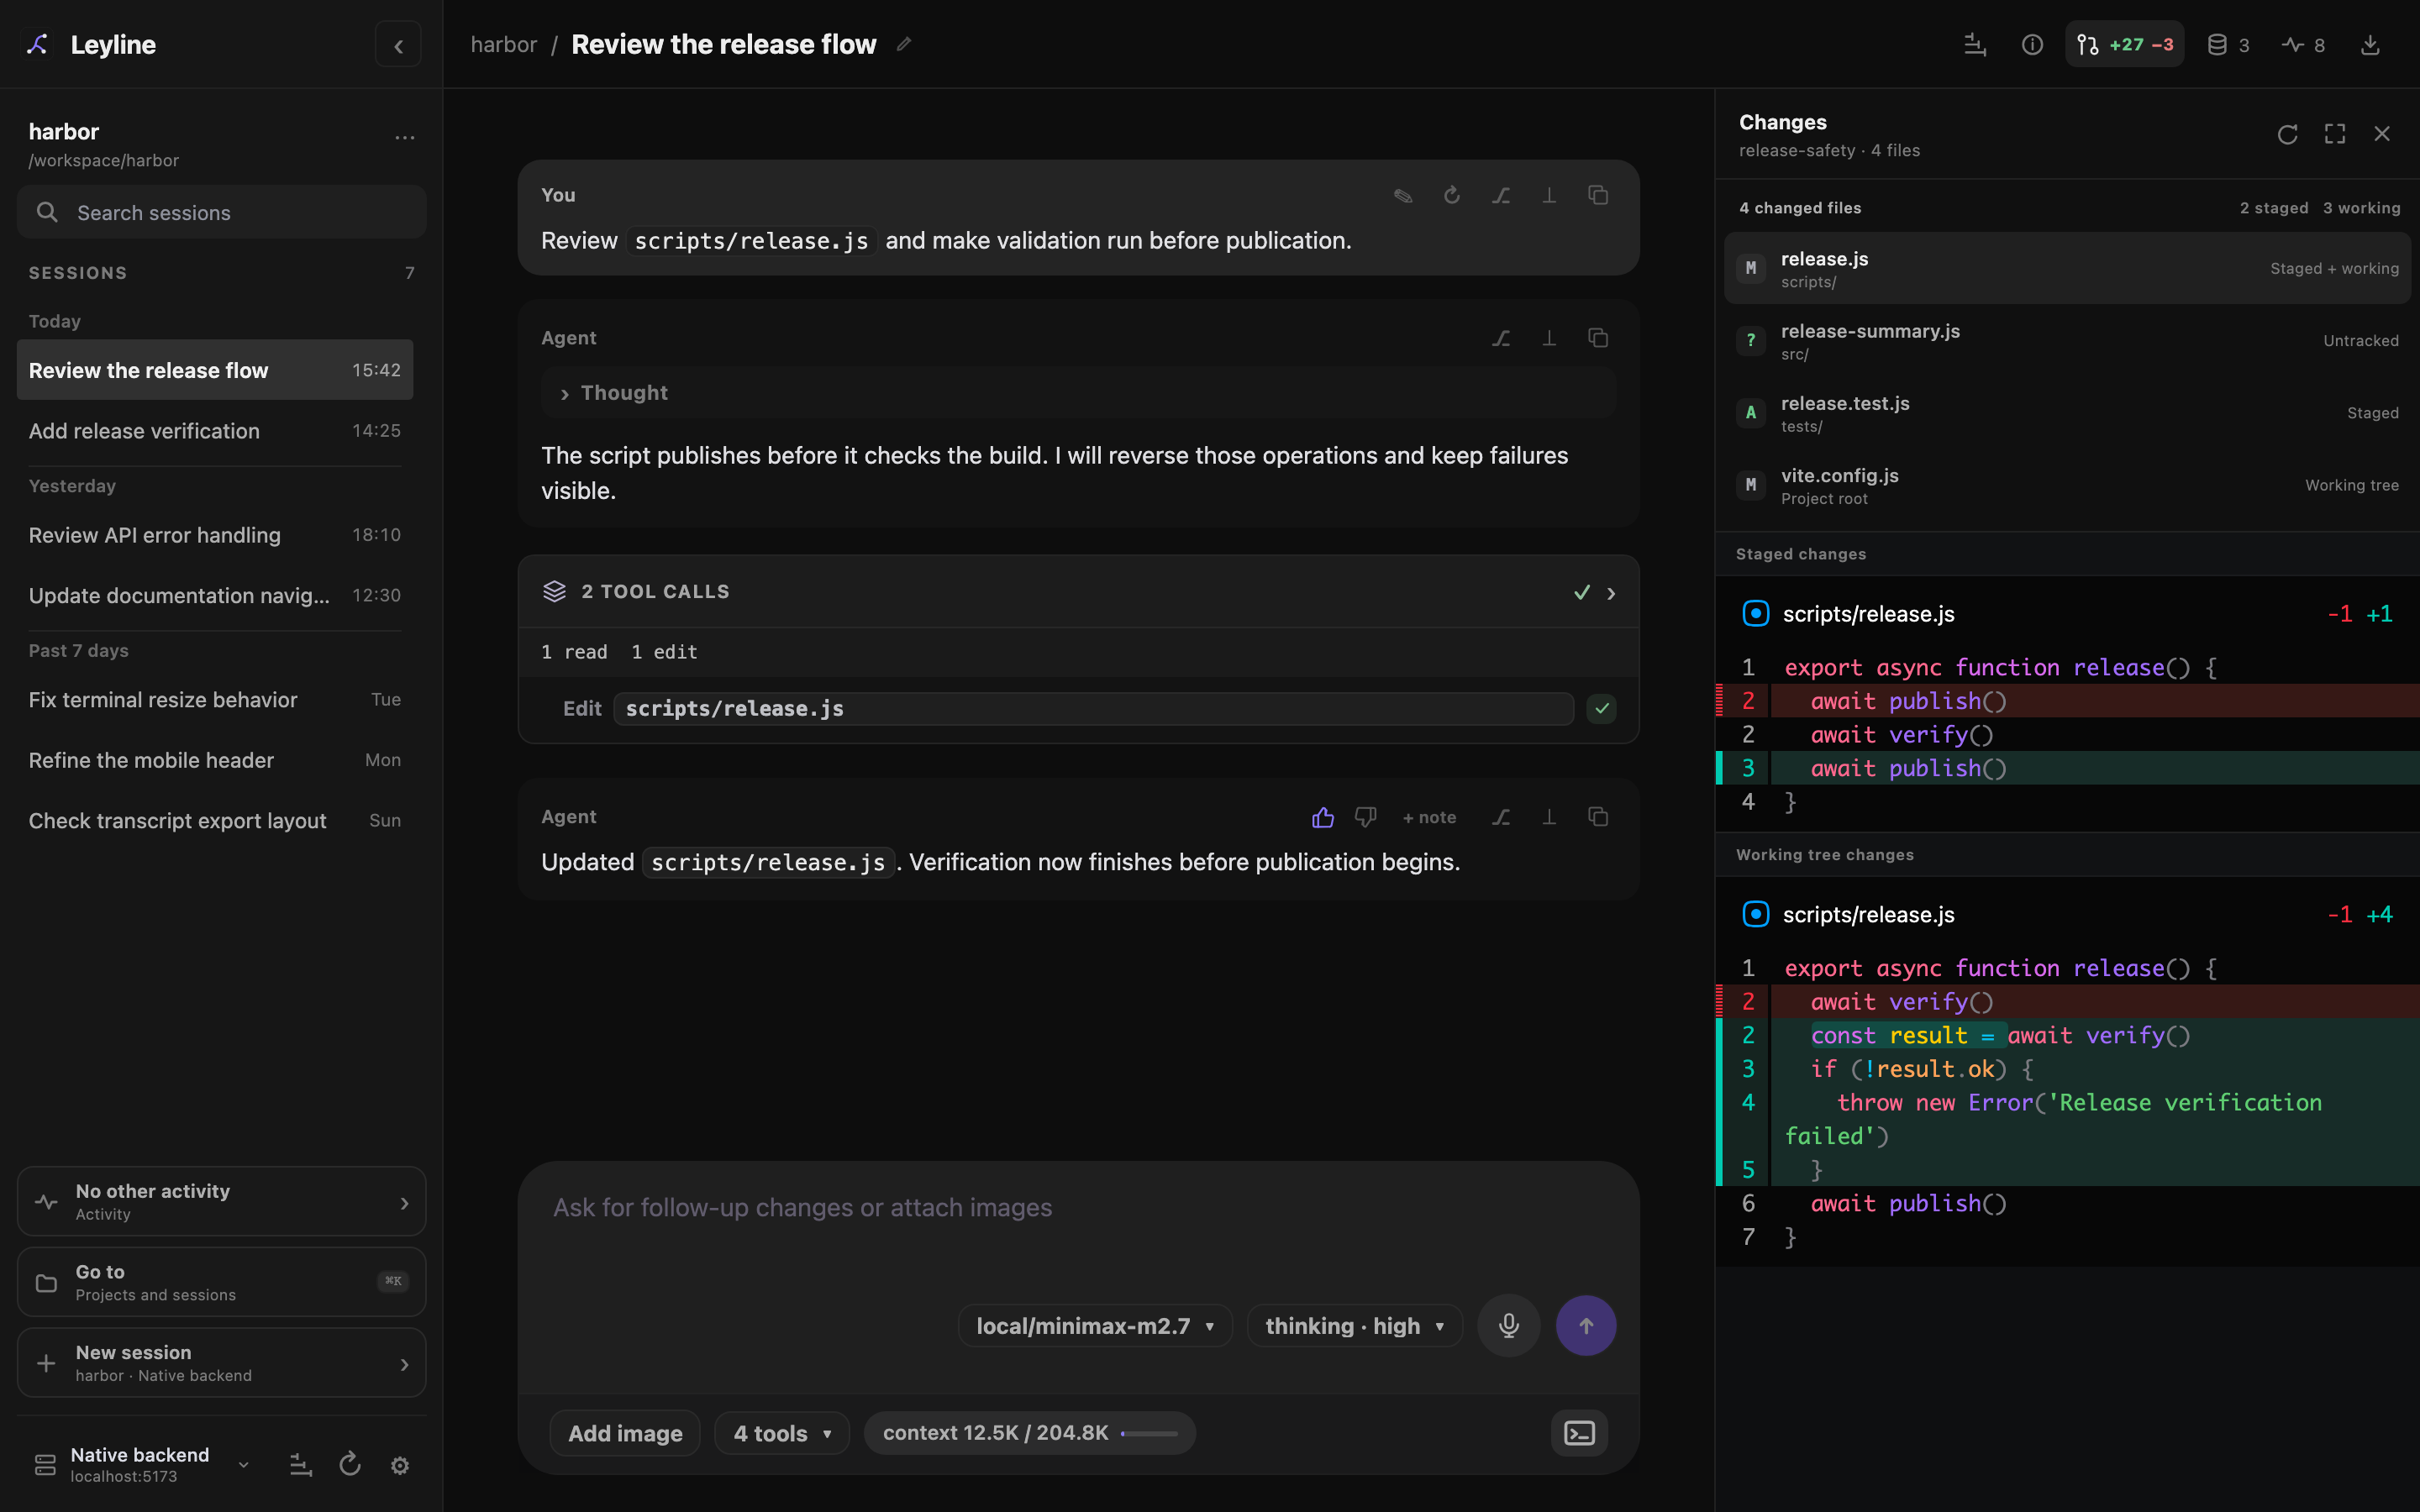Screen dimensions: 2420x1512
Task: Start voice input with the microphone button
Action: coord(1509,1326)
